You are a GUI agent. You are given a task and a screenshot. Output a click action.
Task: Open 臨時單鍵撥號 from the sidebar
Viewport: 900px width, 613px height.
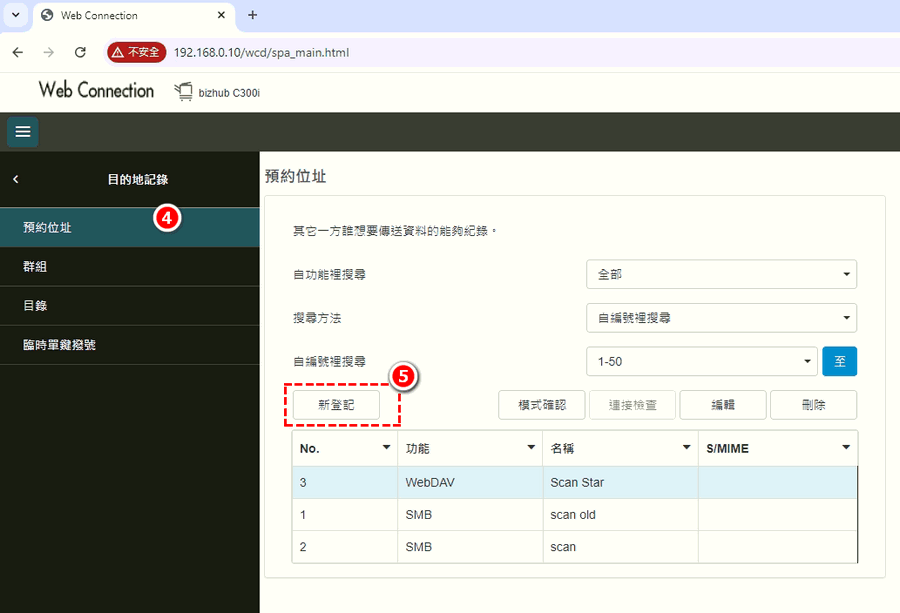click(59, 345)
